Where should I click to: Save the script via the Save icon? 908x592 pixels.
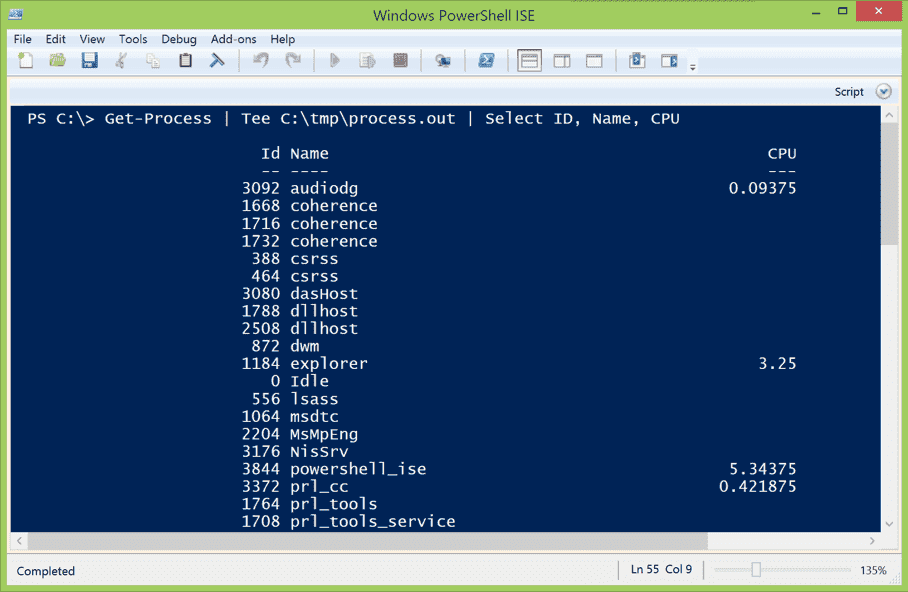click(90, 60)
